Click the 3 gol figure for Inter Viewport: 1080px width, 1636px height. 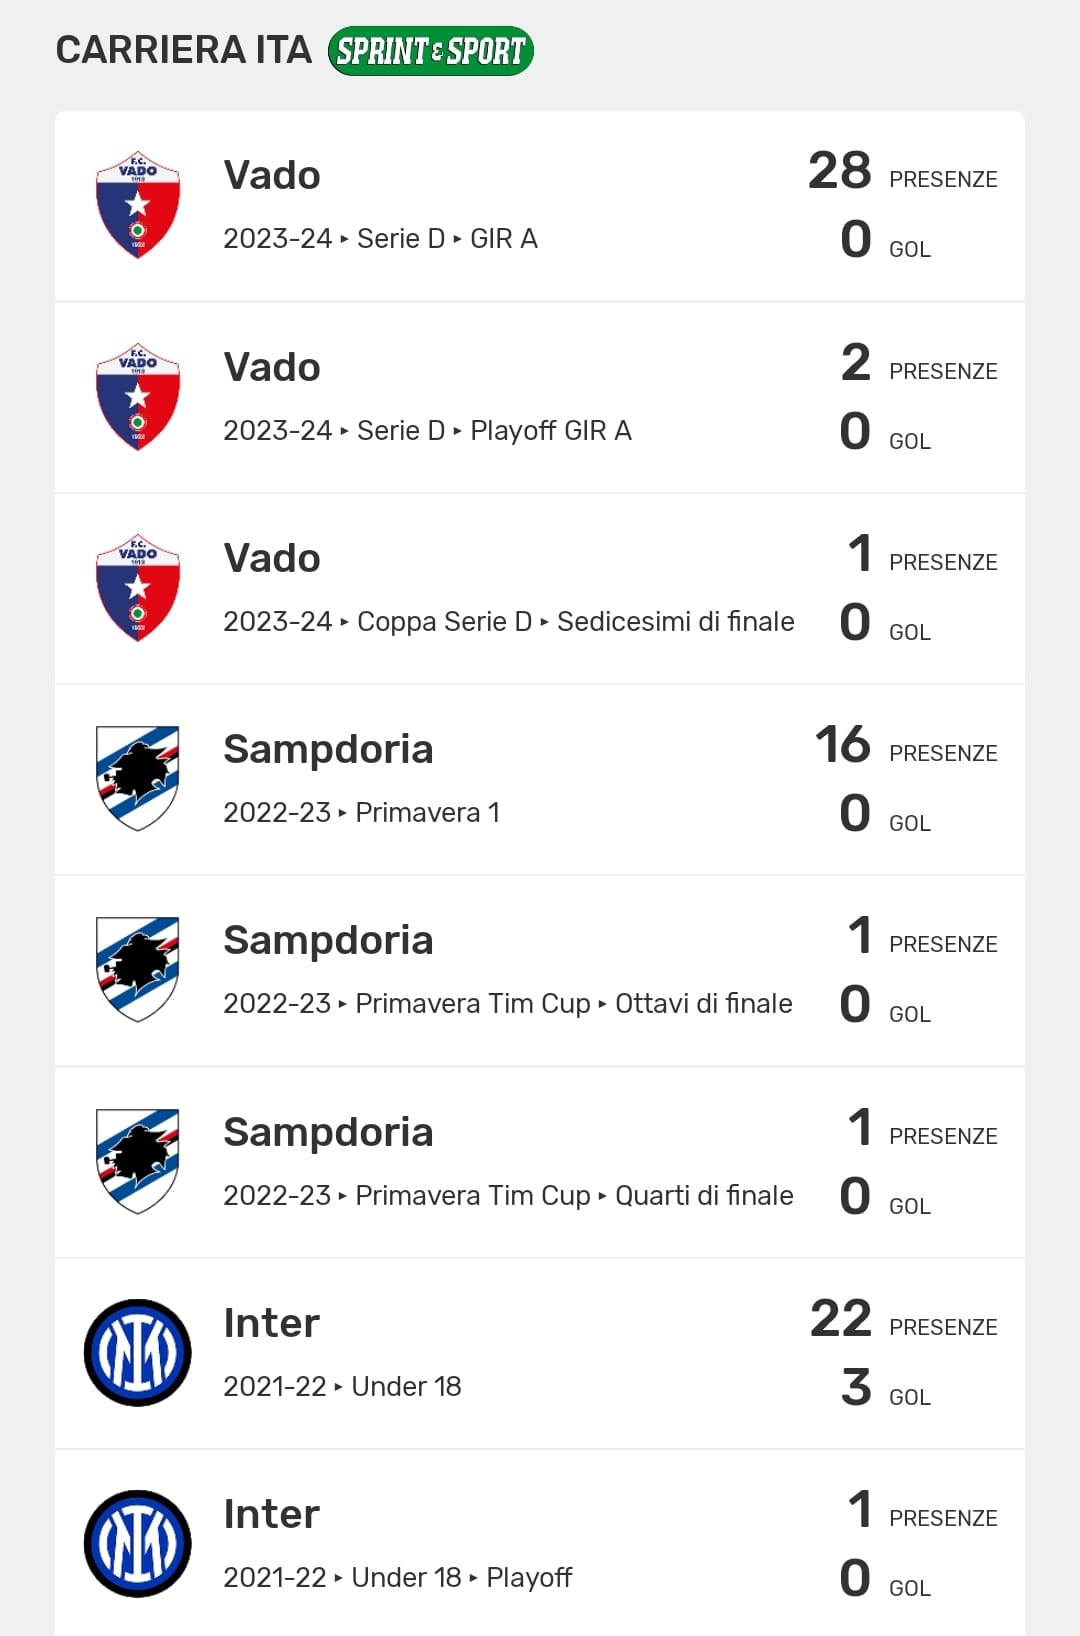pos(856,1388)
